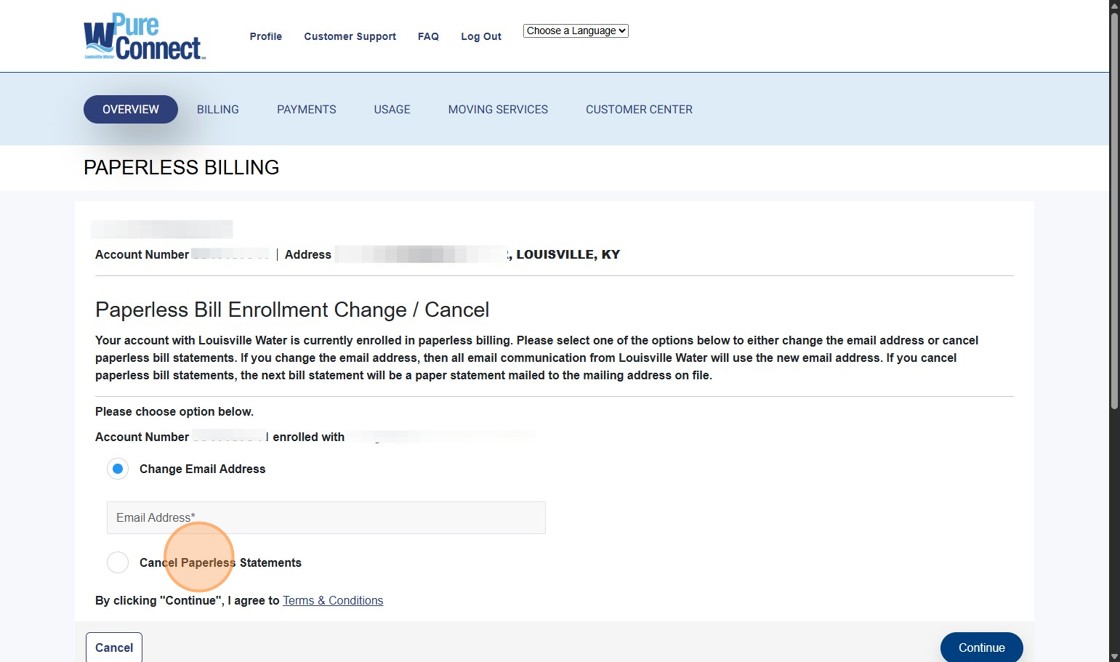Click the Pure Connect logo
Image resolution: width=1120 pixels, height=662 pixels.
point(144,37)
